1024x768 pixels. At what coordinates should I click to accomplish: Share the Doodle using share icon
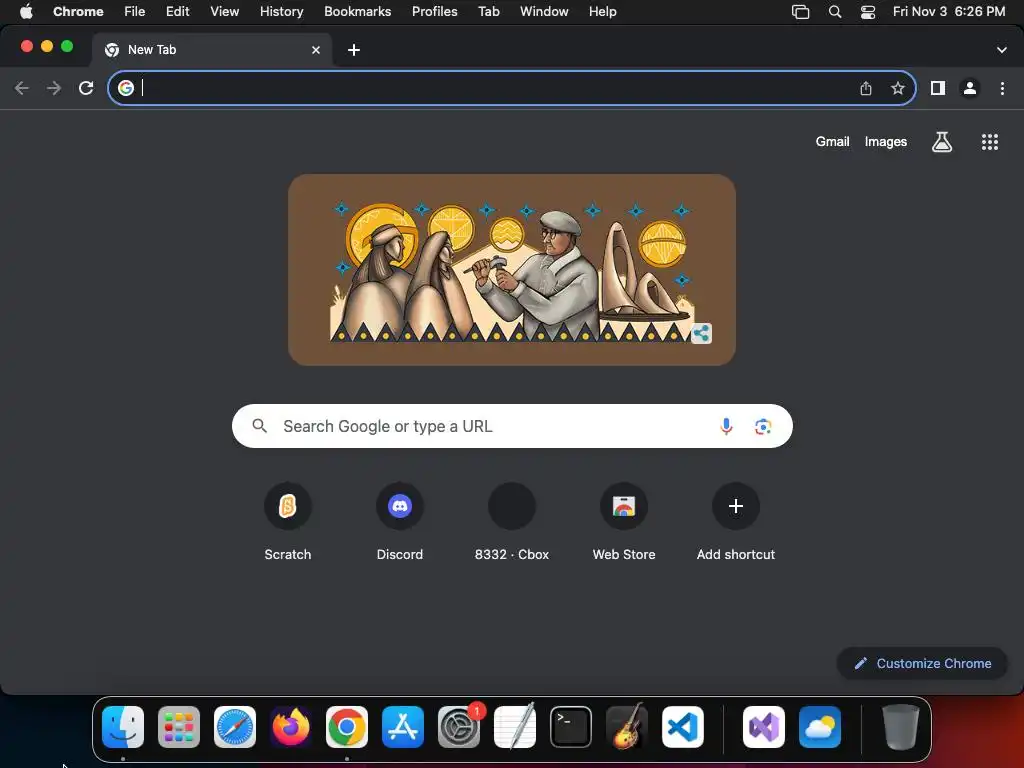[701, 334]
